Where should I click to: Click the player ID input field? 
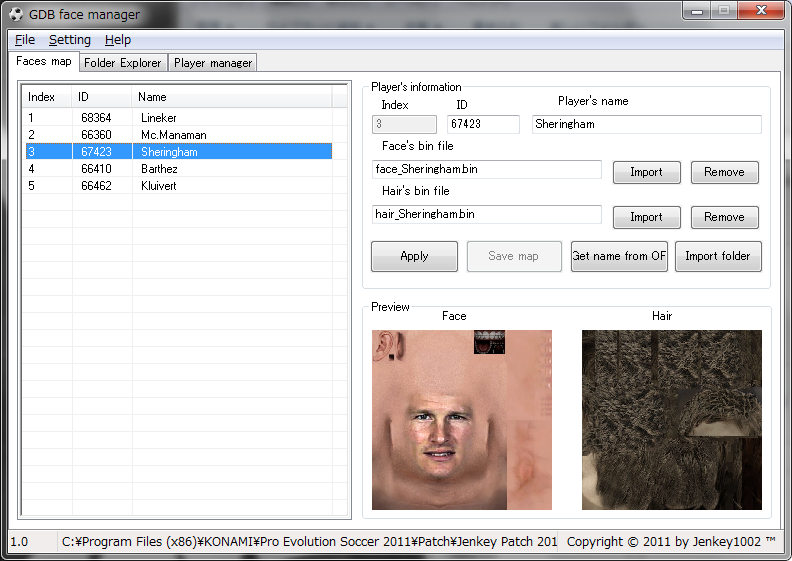[x=483, y=124]
